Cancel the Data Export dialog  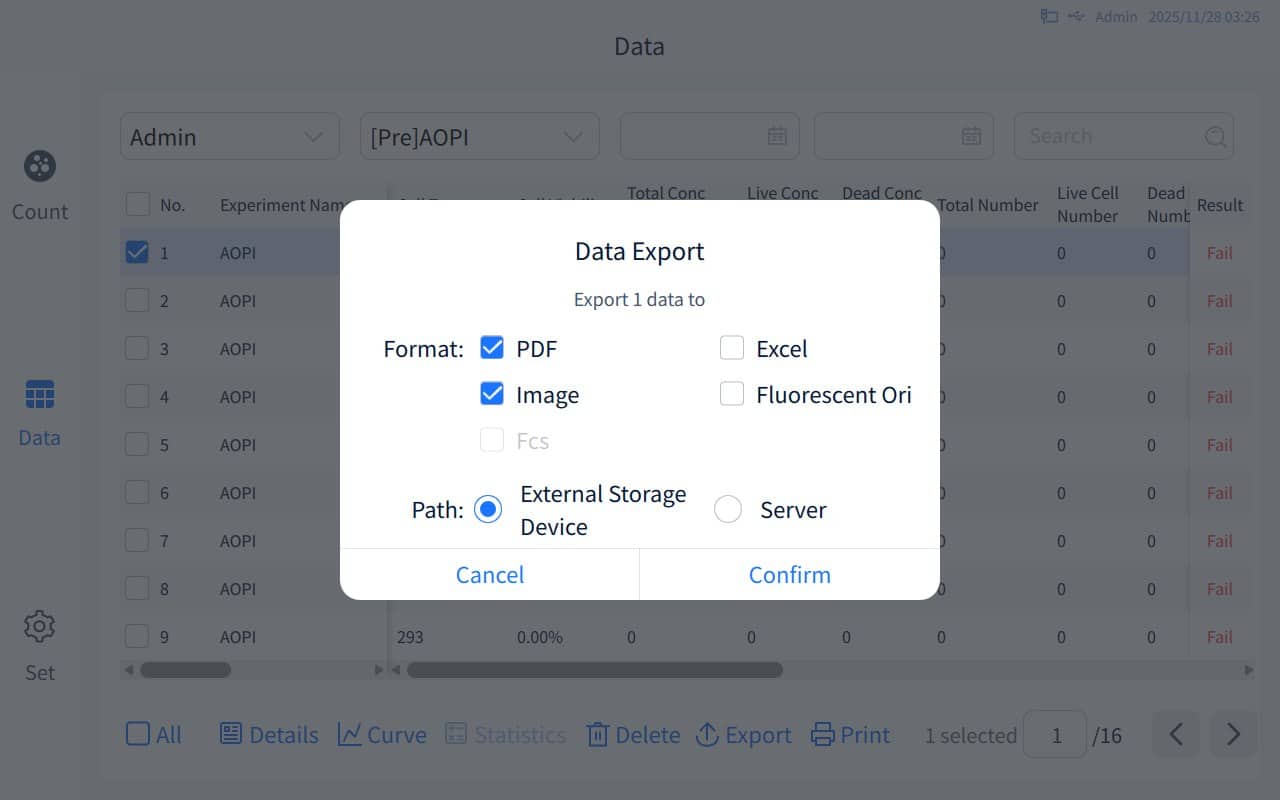point(490,574)
